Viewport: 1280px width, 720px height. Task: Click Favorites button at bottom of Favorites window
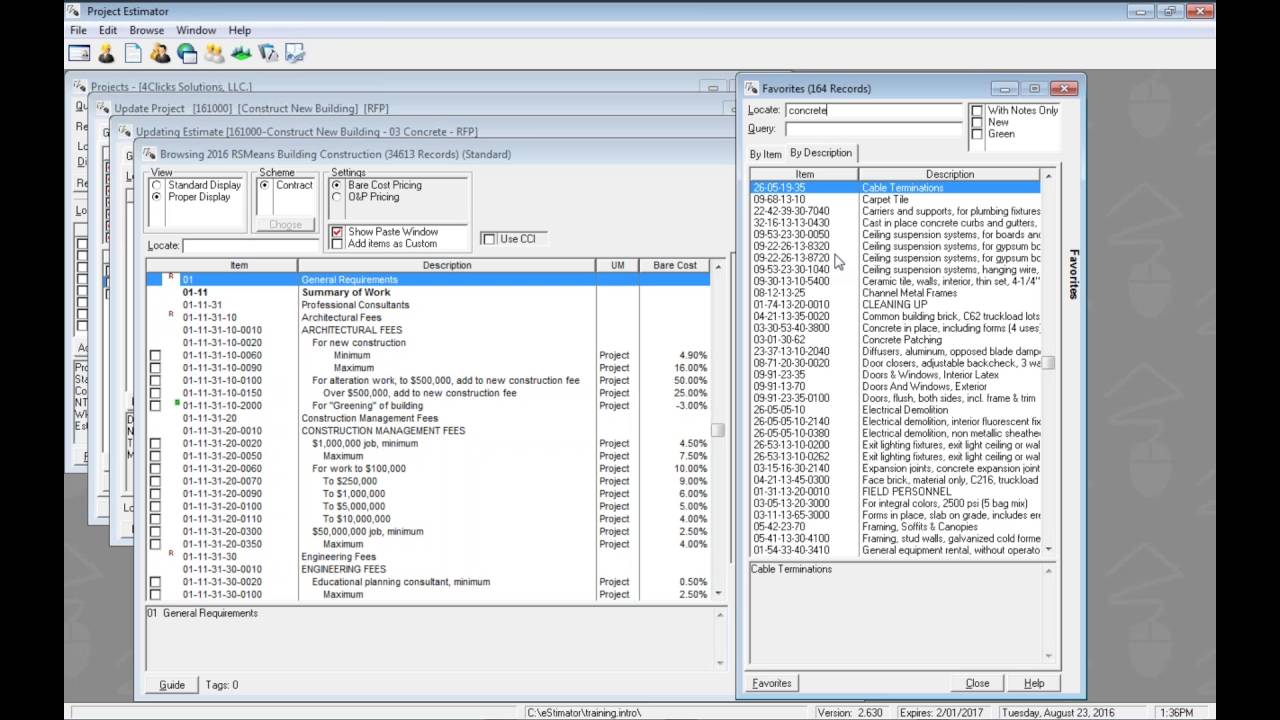click(x=772, y=683)
